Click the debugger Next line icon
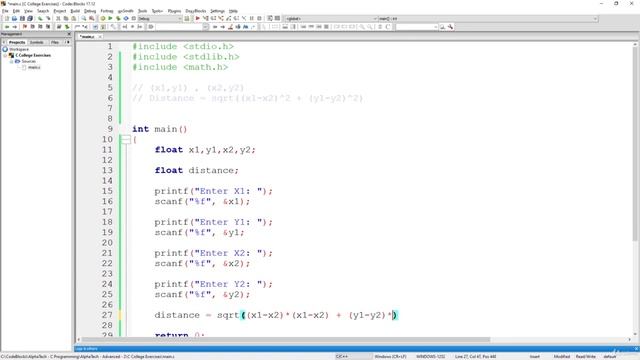 (x=213, y=19)
